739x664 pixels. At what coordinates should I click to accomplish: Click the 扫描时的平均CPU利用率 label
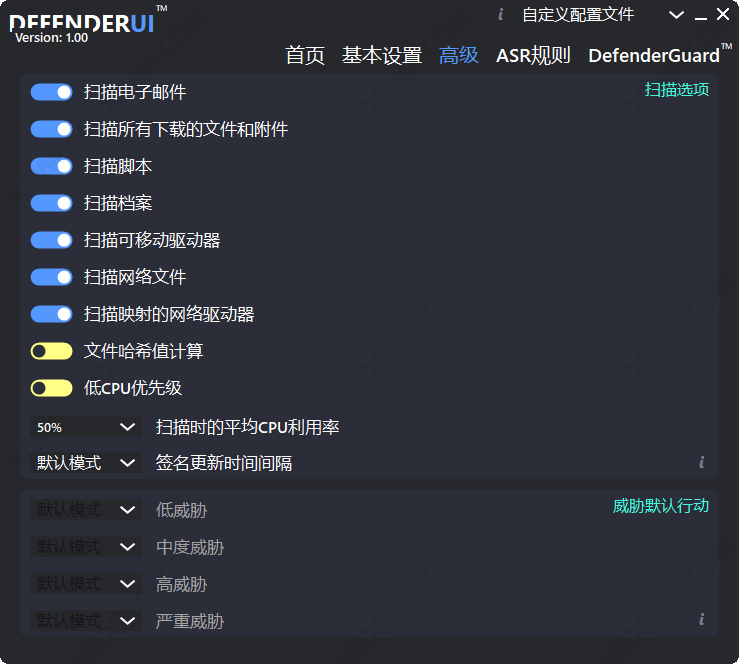tap(247, 427)
